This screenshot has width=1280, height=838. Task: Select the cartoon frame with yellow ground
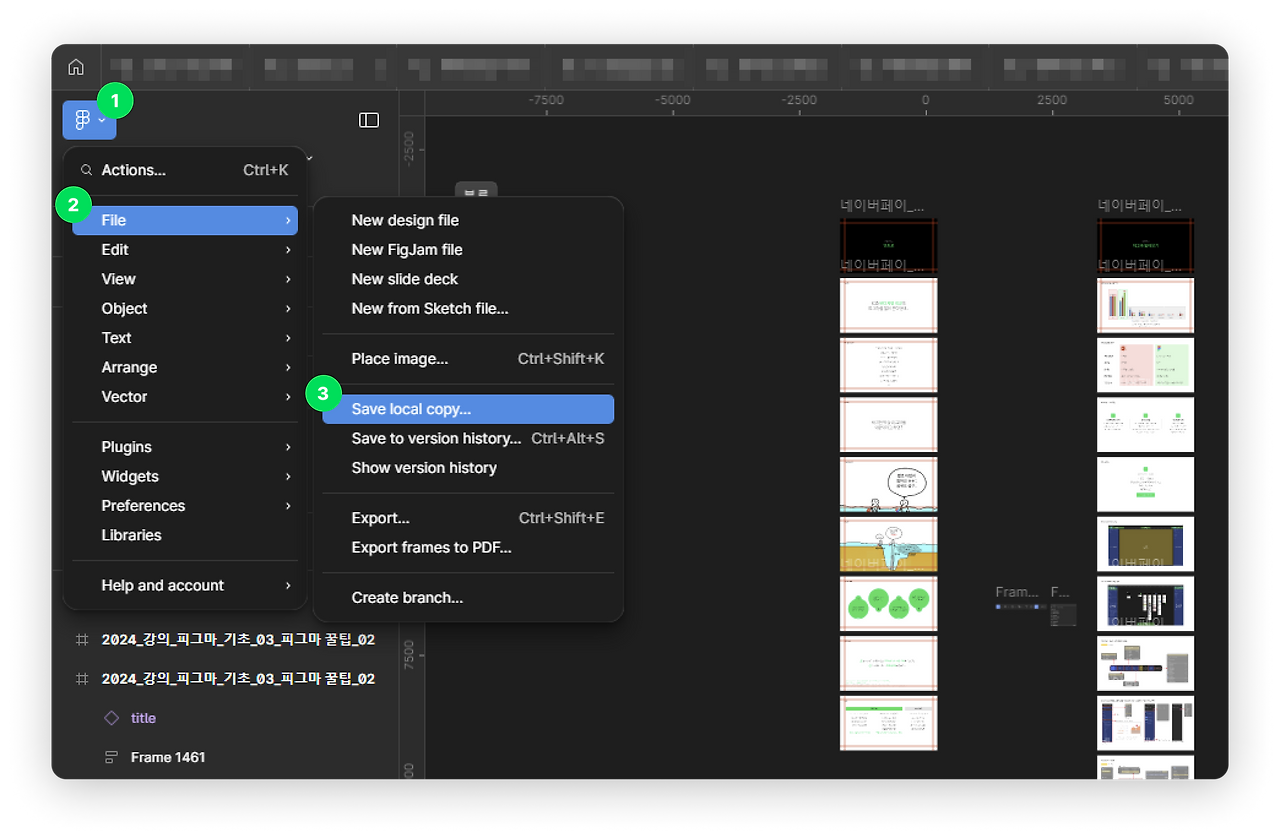(888, 544)
